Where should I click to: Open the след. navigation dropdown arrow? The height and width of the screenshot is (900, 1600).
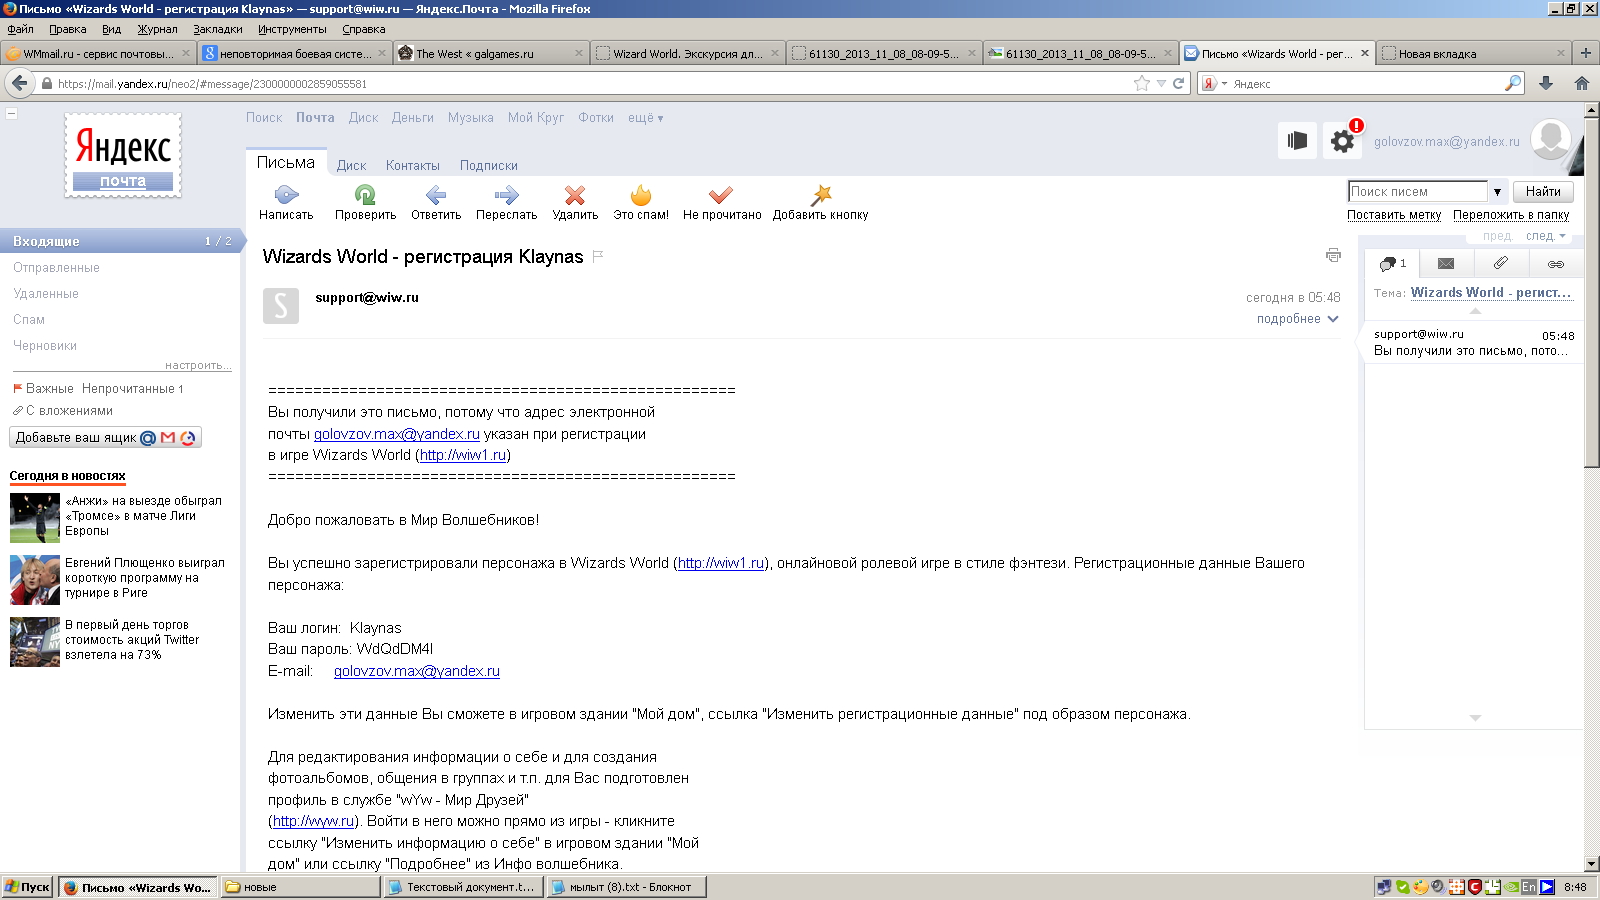pyautogui.click(x=1562, y=237)
